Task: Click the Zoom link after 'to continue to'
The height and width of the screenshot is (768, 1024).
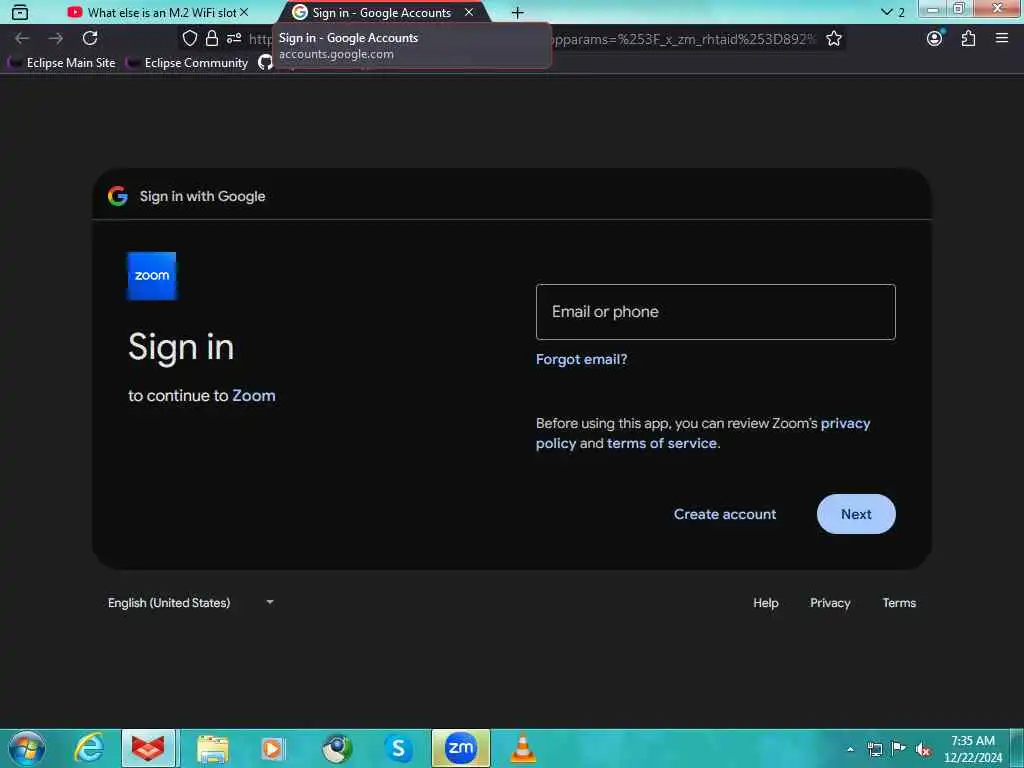Action: click(254, 396)
